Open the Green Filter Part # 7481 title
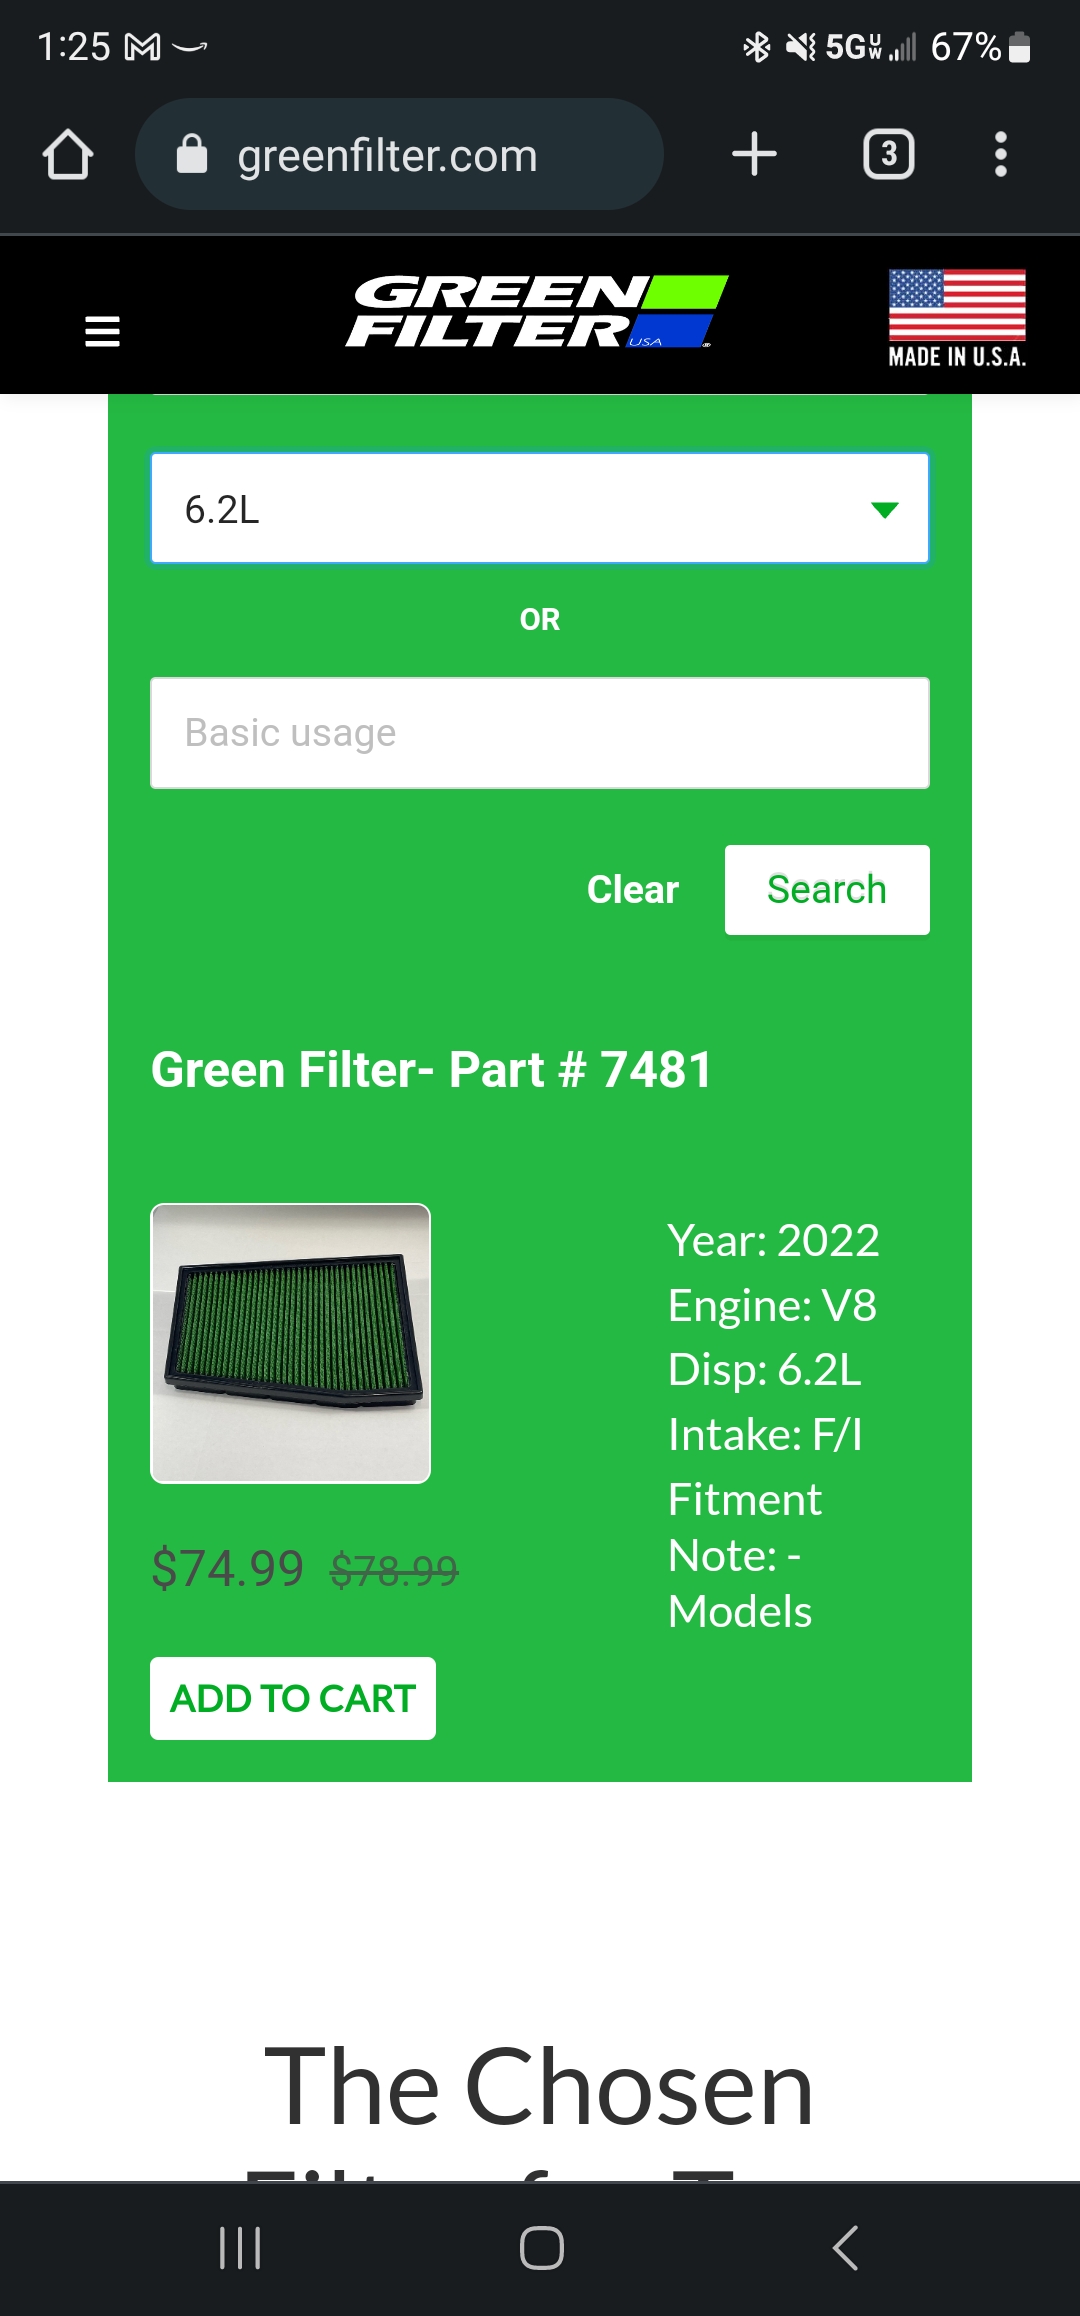The image size is (1080, 2316). tap(431, 1069)
